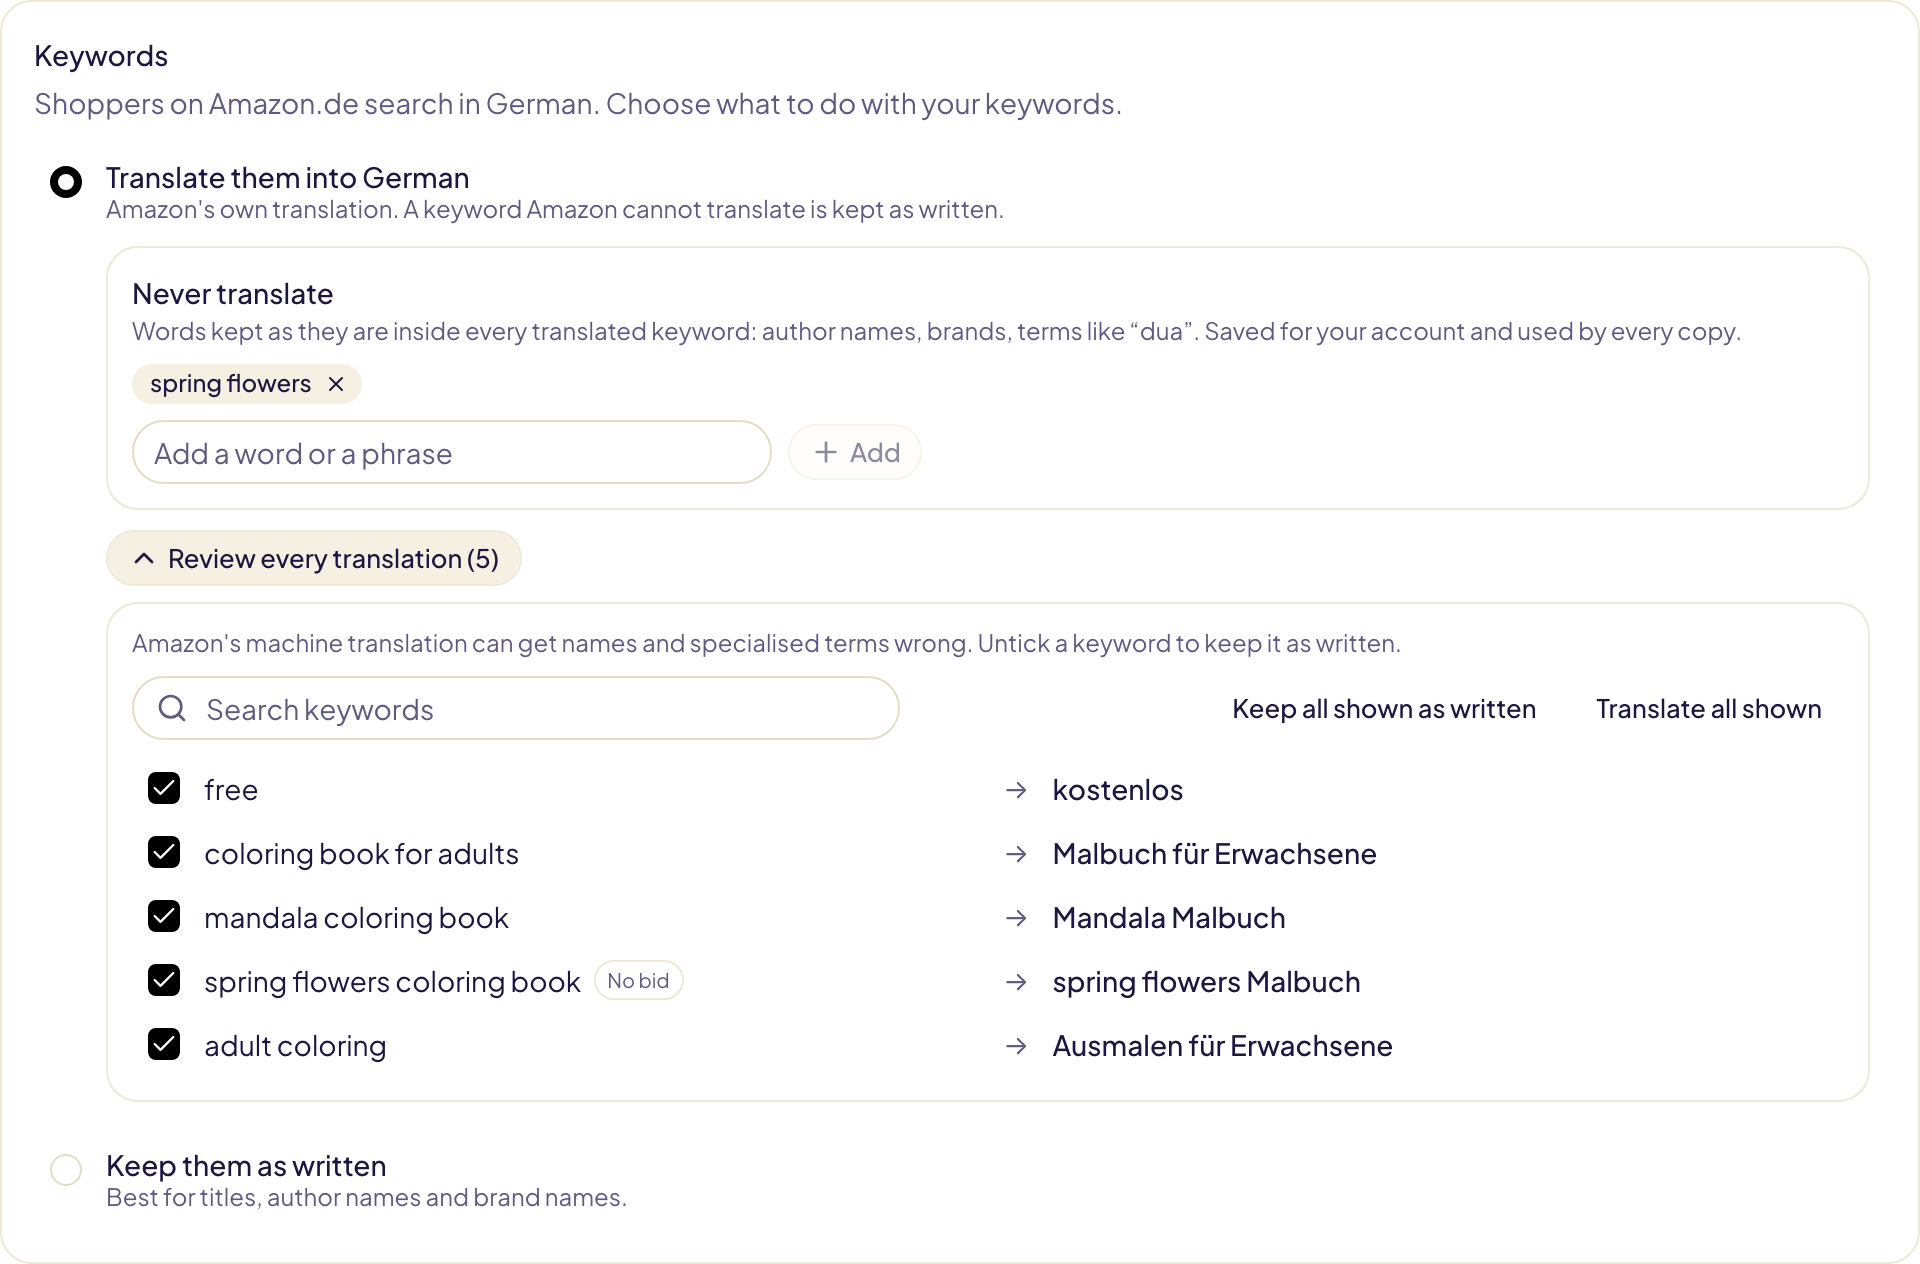Select Translate them into German radio
The width and height of the screenshot is (1920, 1264).
pyautogui.click(x=66, y=182)
